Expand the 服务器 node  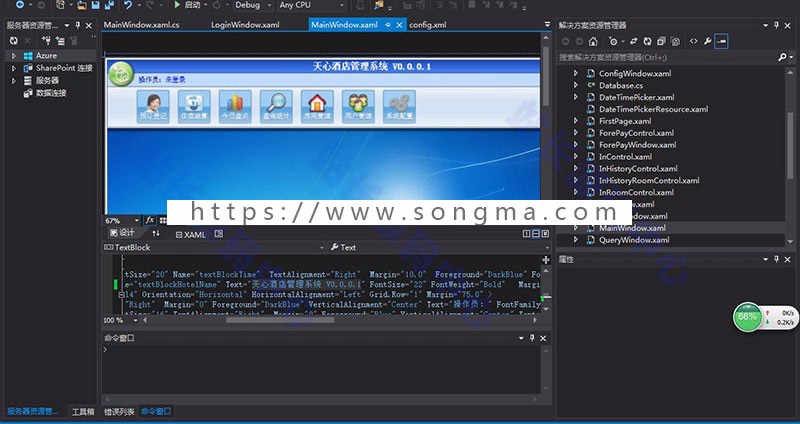click(x=14, y=81)
